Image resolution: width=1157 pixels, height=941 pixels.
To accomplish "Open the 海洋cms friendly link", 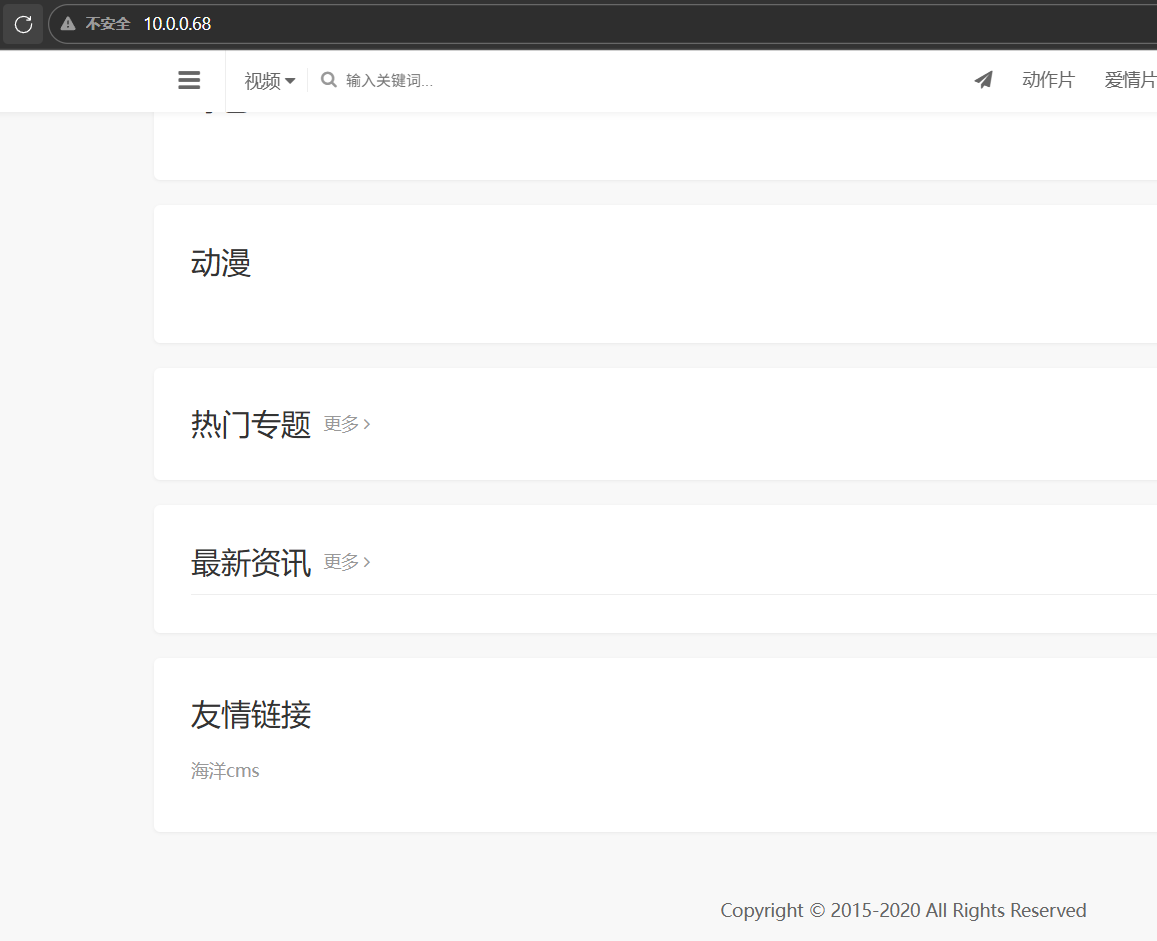I will click(225, 771).
